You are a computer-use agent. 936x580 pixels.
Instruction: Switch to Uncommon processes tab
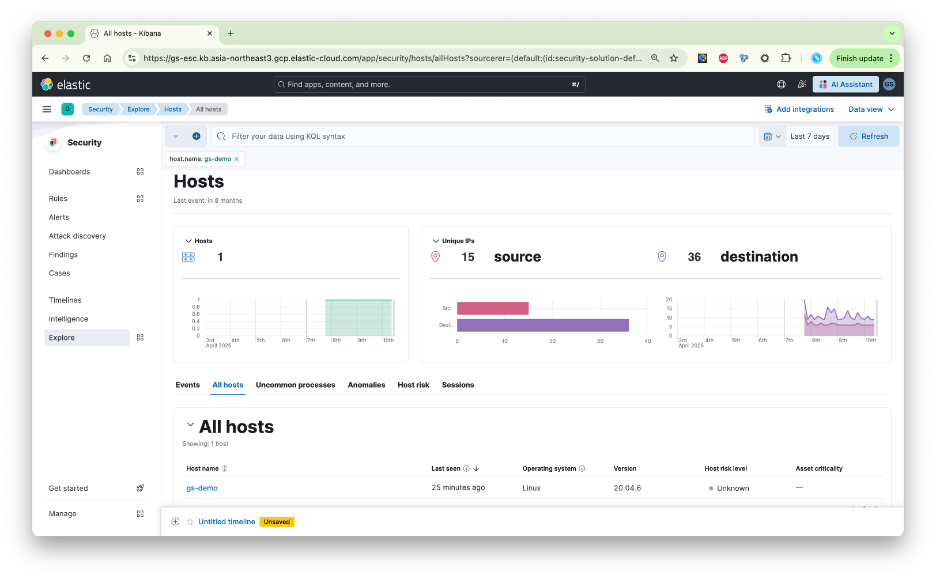295,385
